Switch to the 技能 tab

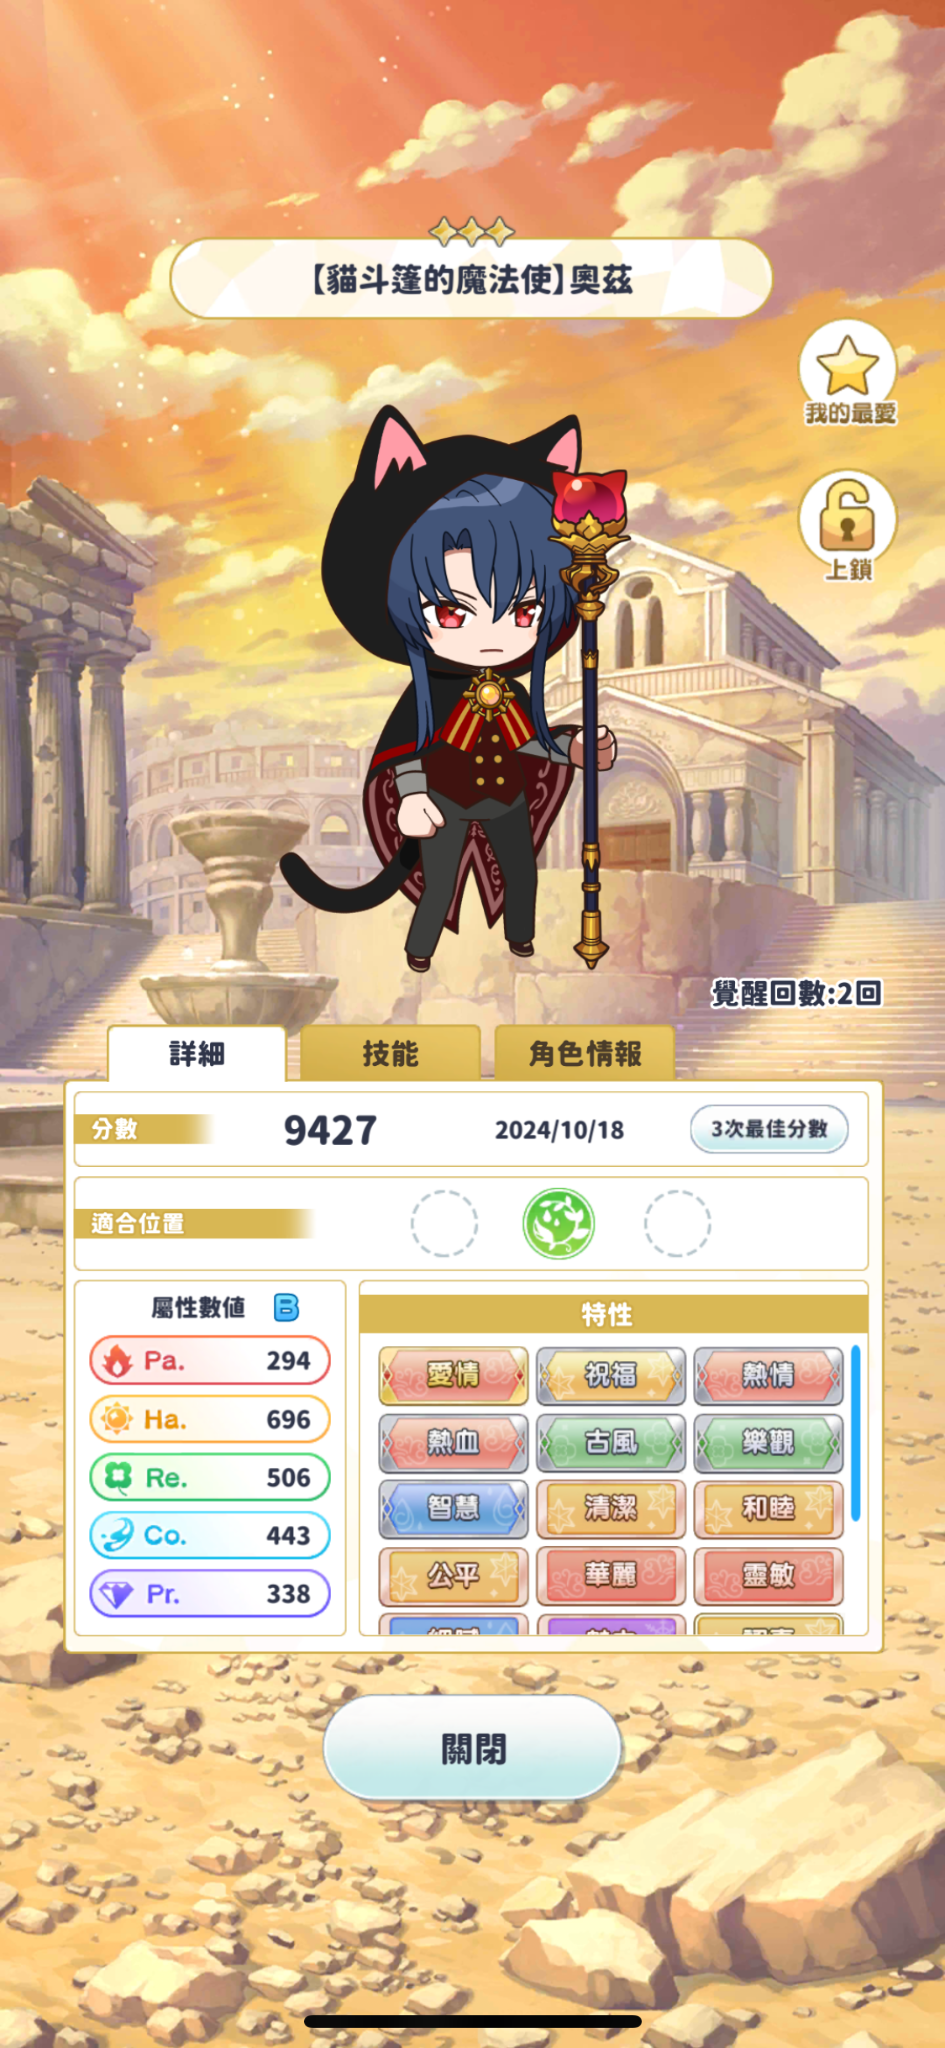click(390, 1053)
